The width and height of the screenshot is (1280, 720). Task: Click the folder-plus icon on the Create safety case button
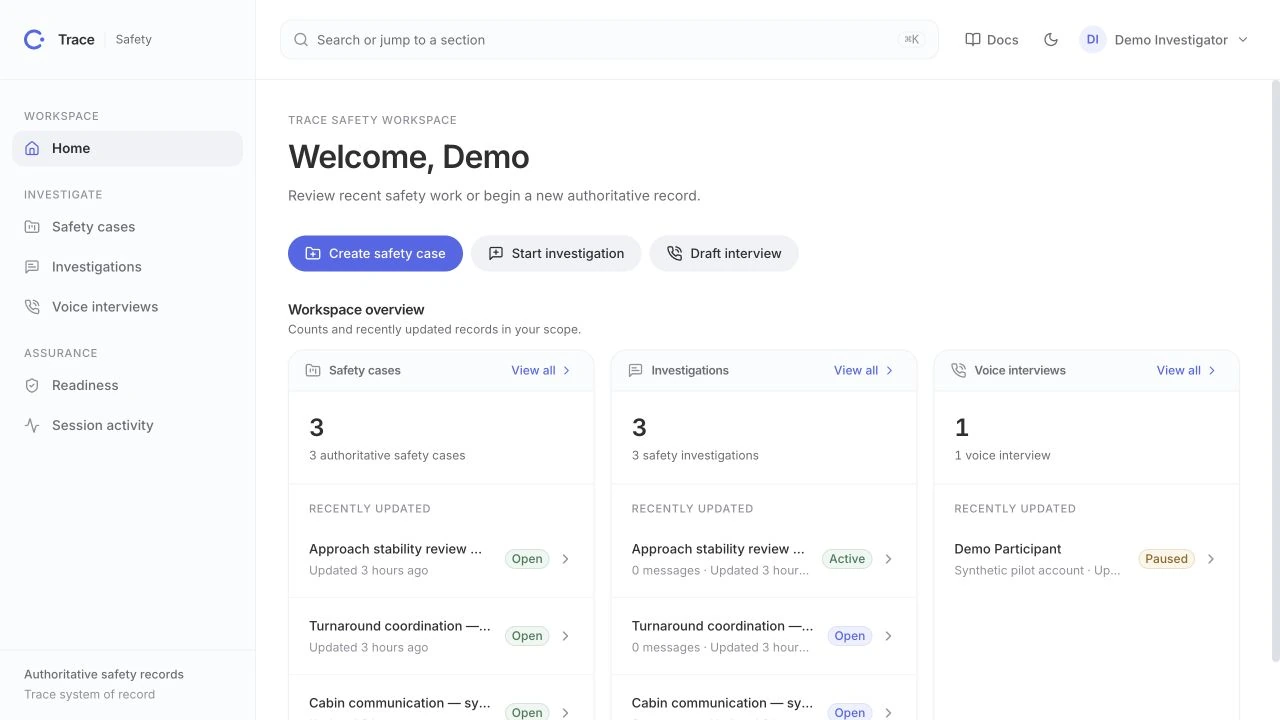pyautogui.click(x=313, y=254)
